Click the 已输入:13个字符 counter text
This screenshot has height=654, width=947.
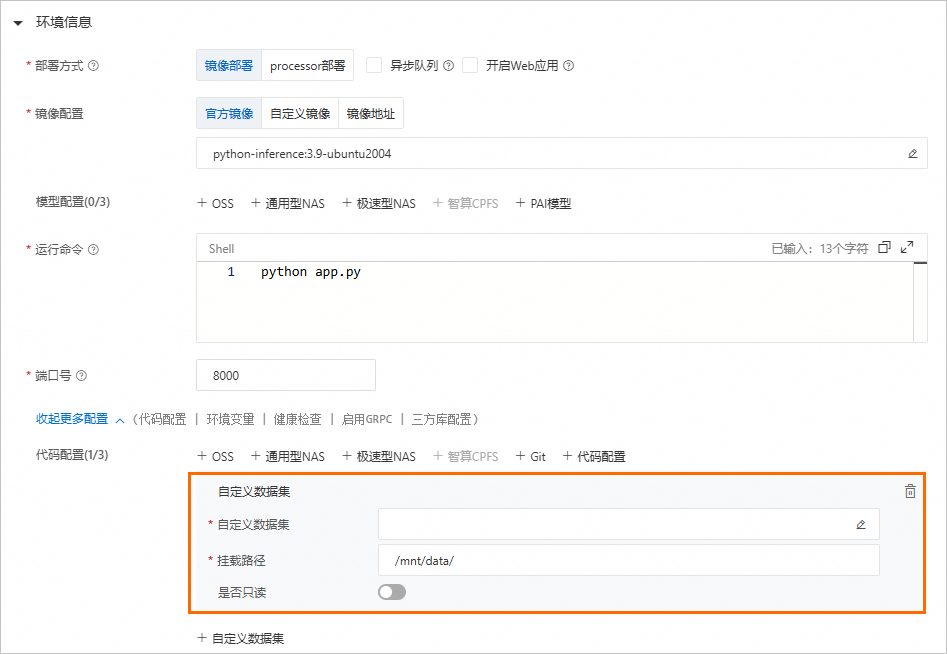point(820,249)
